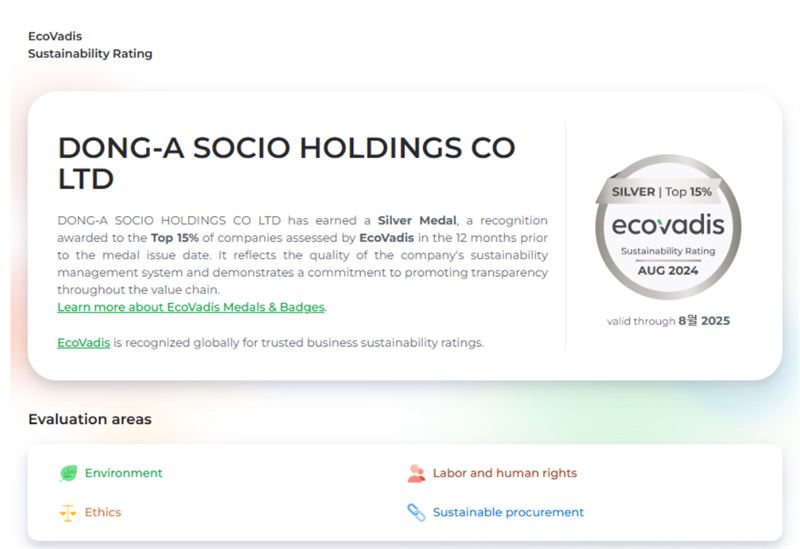Click the AUG 2024 date on the medal
800x549 pixels.
668,270
